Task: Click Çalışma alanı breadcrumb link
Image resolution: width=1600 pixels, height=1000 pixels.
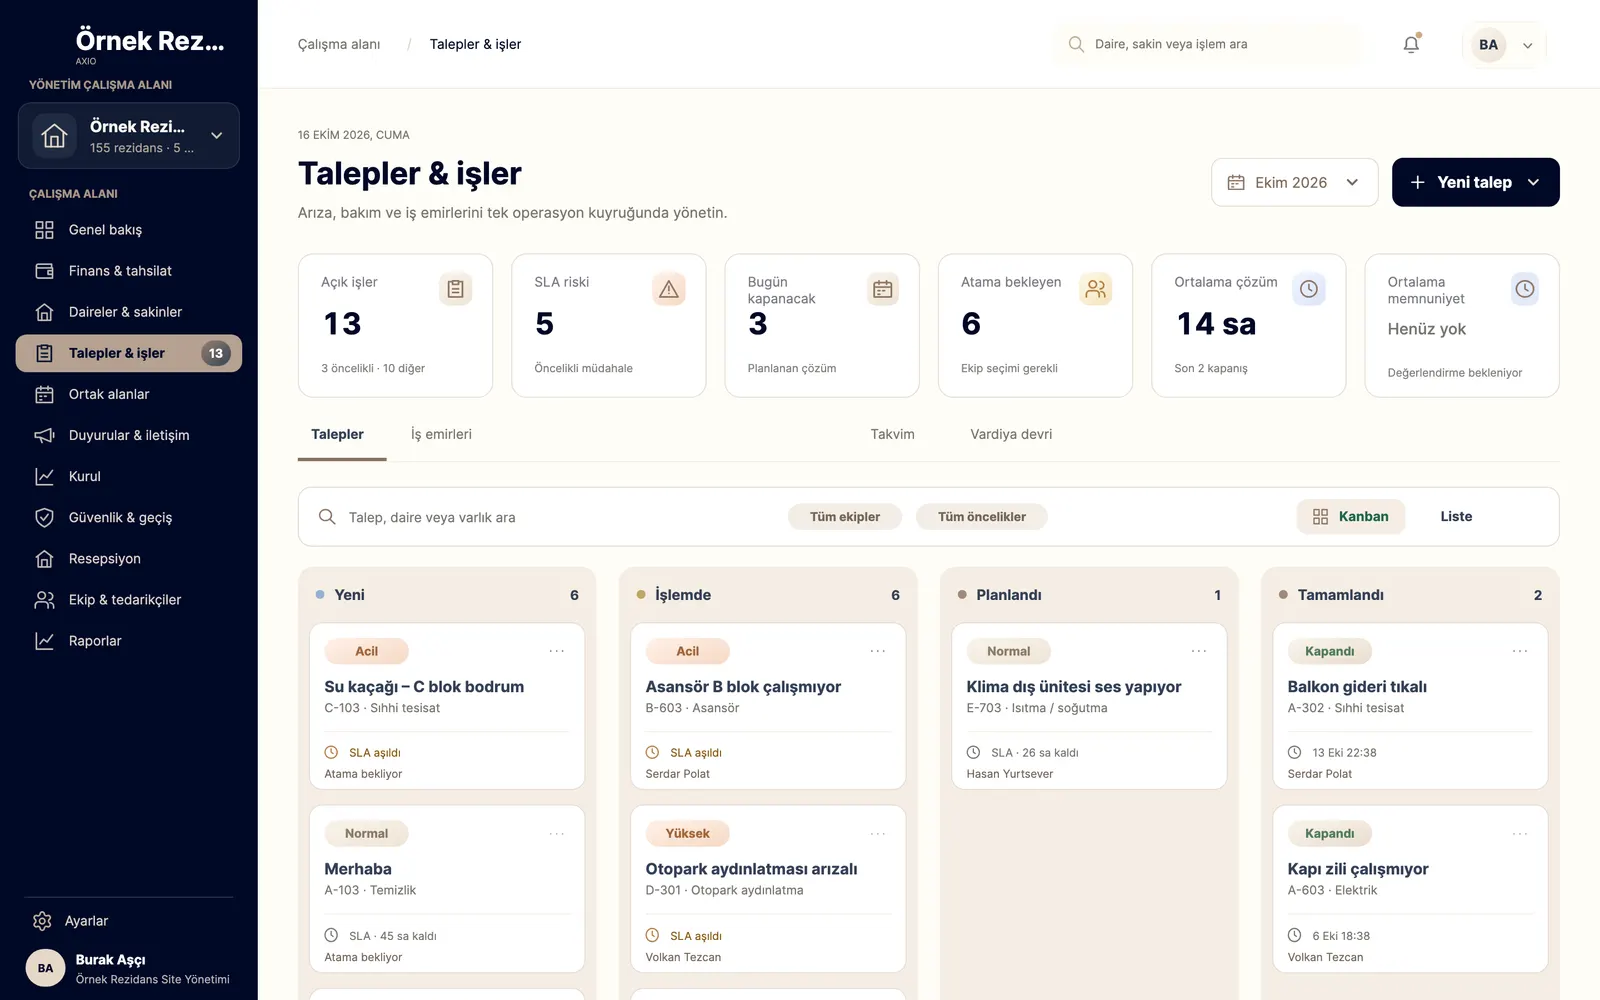Action: pyautogui.click(x=339, y=44)
